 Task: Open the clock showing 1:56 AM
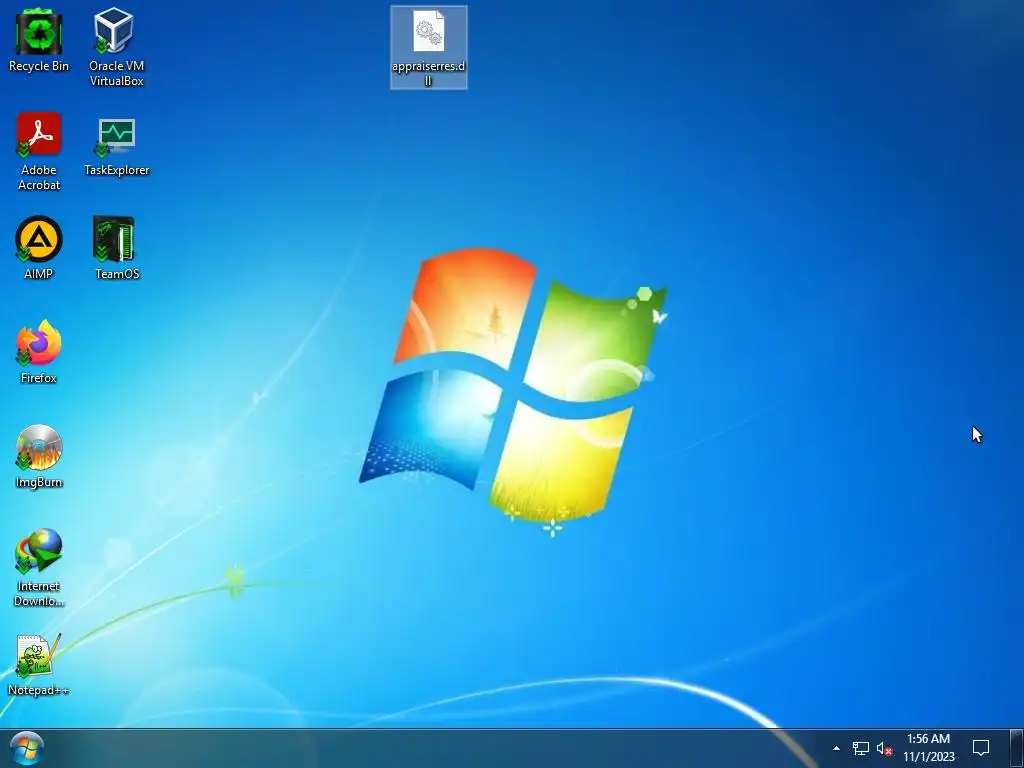point(929,748)
